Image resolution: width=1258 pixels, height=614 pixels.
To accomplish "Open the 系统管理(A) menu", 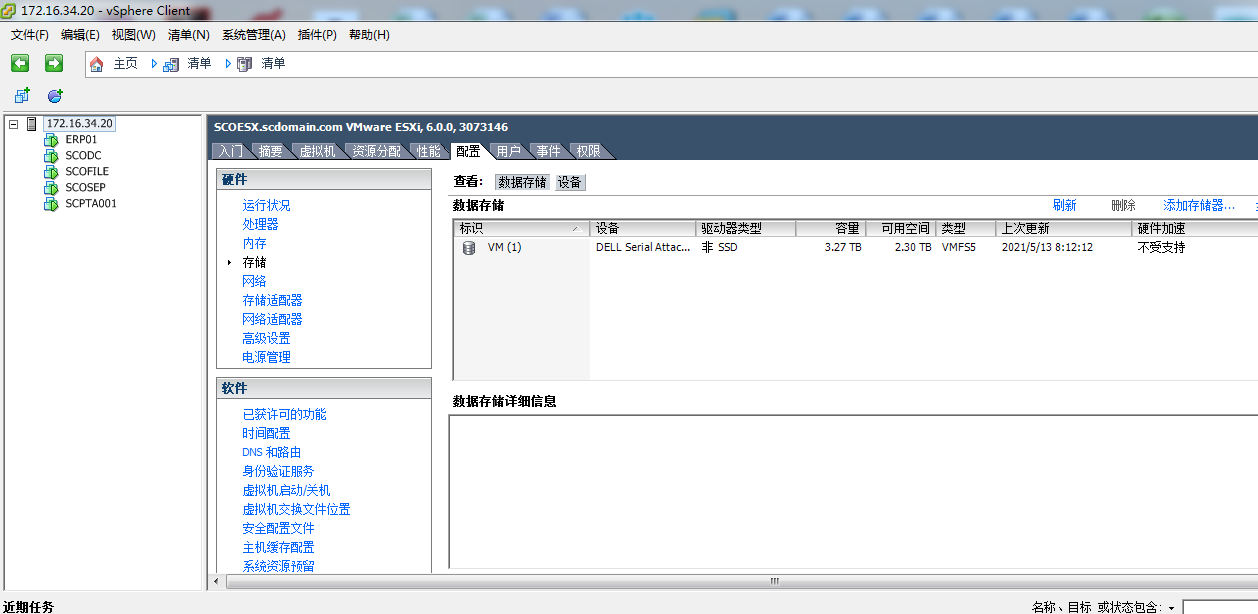I will point(254,35).
